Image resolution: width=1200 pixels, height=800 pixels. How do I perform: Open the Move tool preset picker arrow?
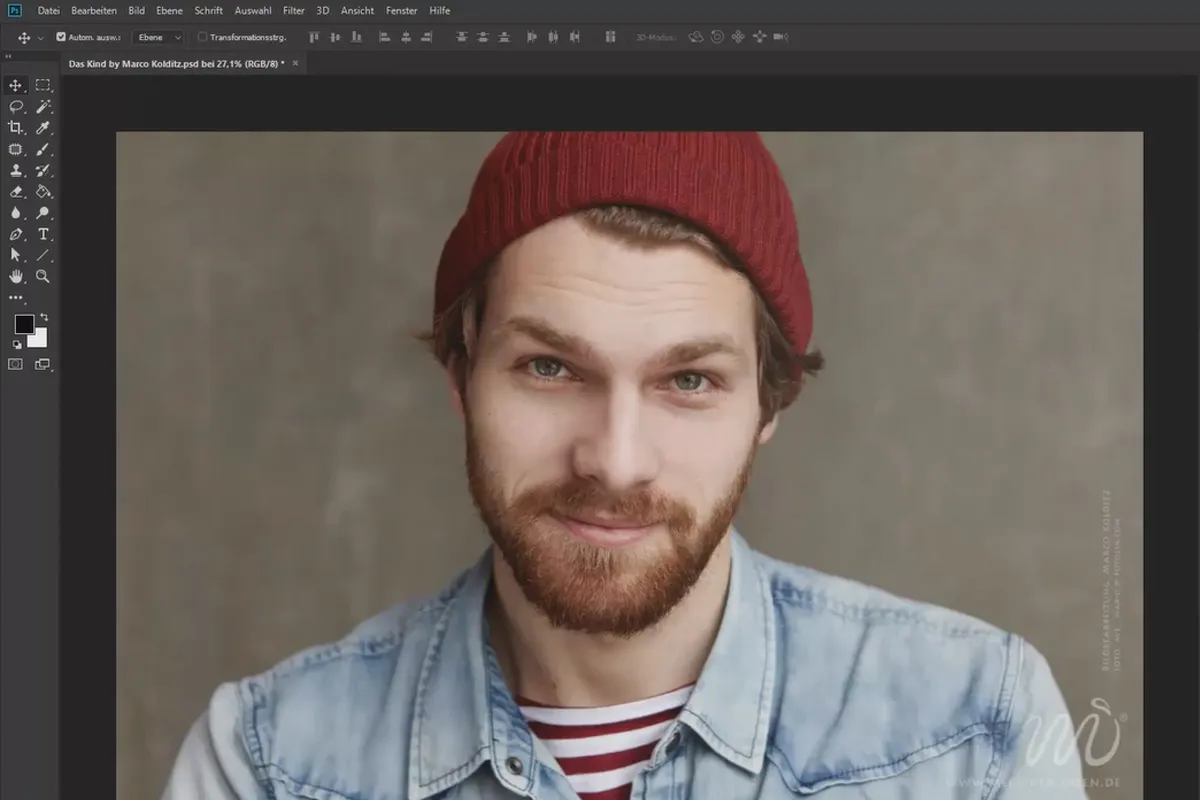(x=40, y=37)
